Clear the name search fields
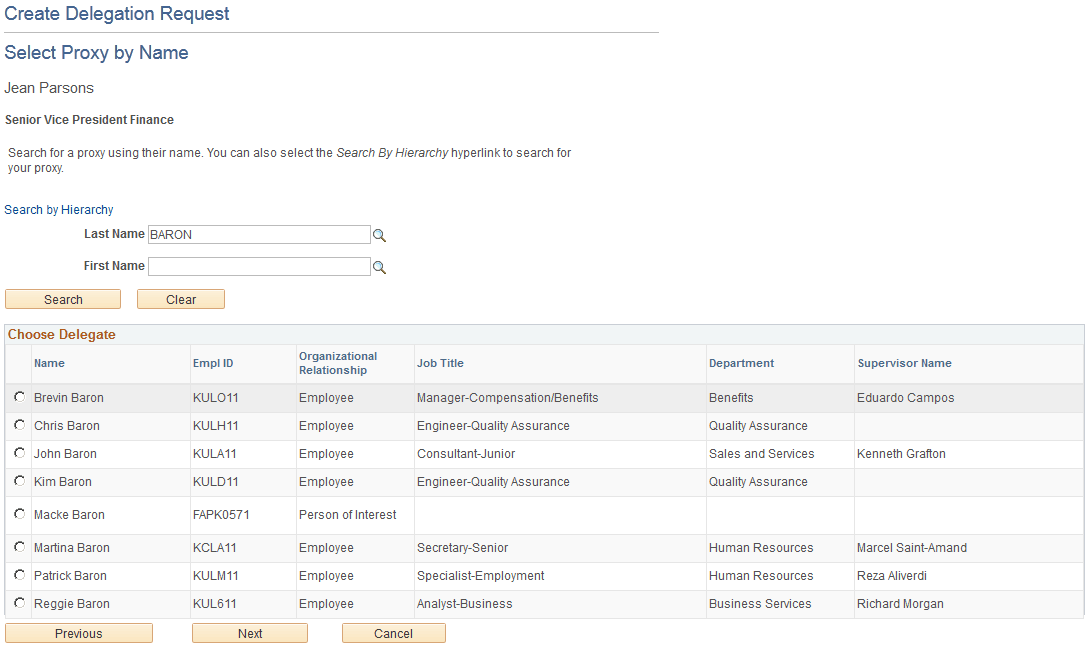This screenshot has height=656, width=1092. pos(180,299)
